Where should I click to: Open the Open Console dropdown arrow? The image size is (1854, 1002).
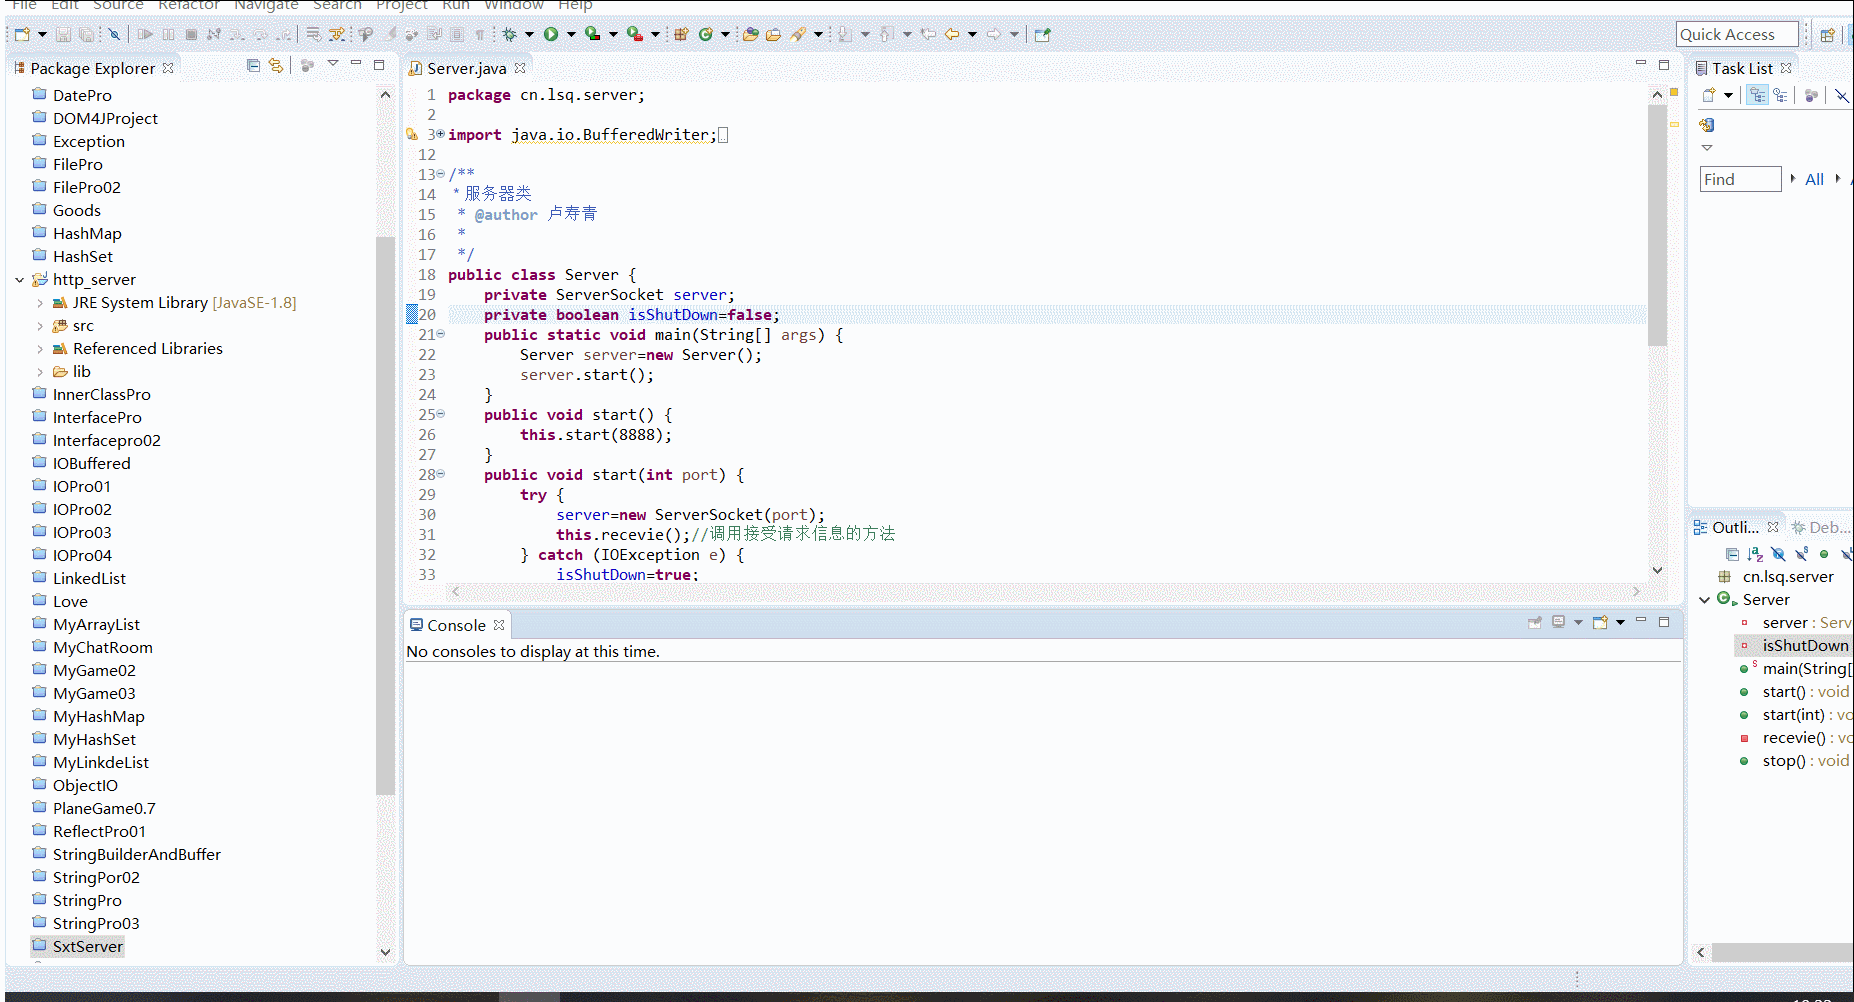click(x=1620, y=622)
